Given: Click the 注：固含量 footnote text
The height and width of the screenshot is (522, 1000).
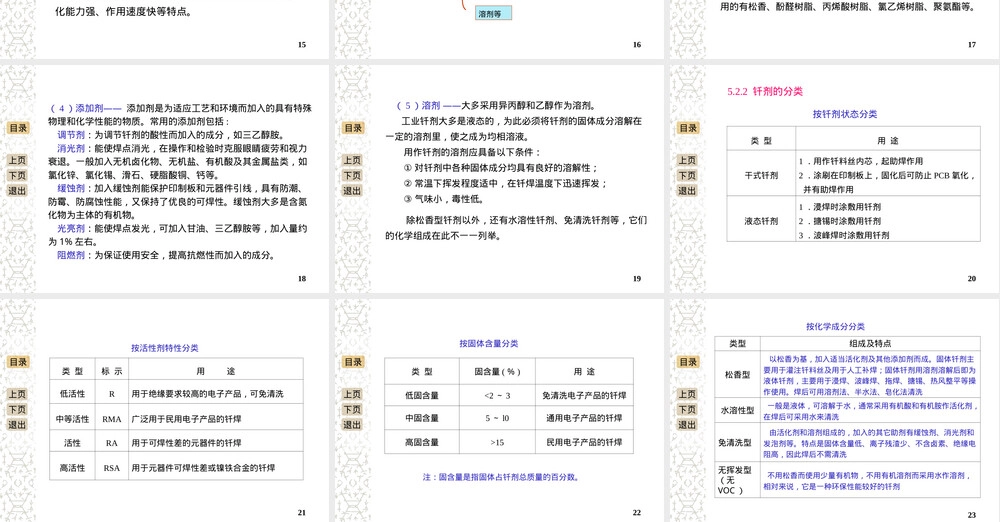Looking at the screenshot, I should click(501, 477).
